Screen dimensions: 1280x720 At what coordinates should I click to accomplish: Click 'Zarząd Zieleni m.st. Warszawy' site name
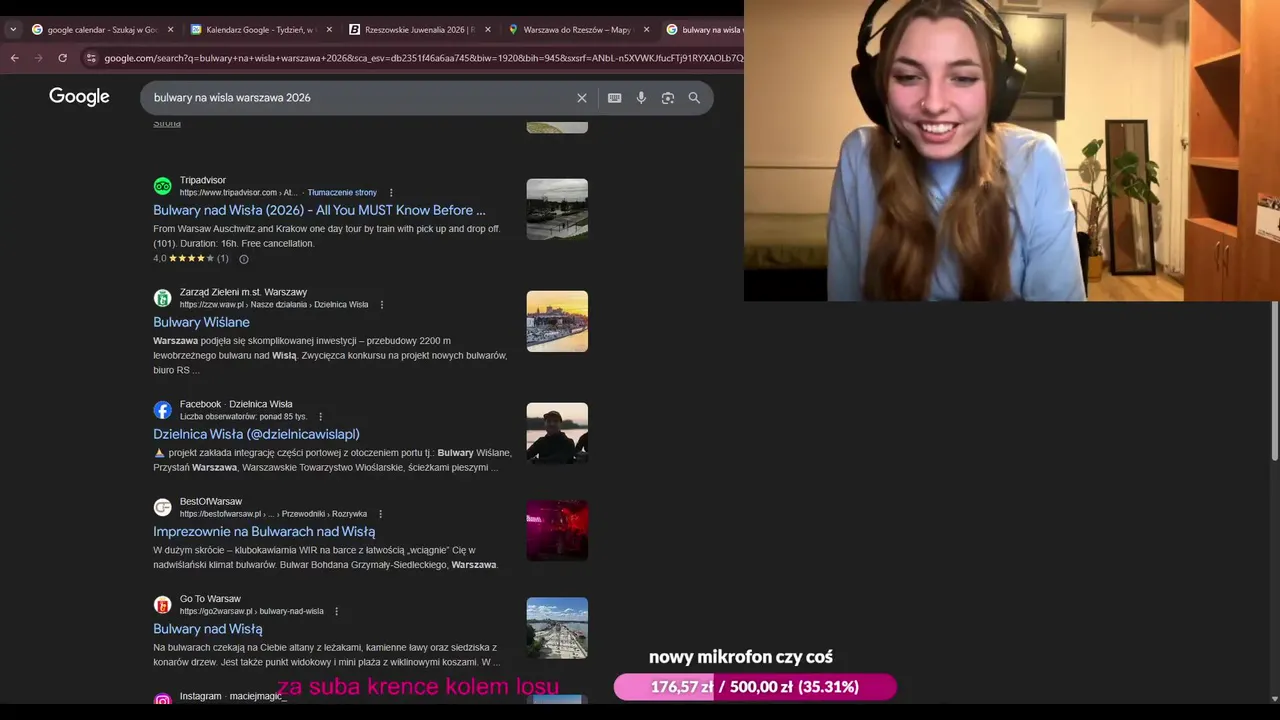click(243, 292)
